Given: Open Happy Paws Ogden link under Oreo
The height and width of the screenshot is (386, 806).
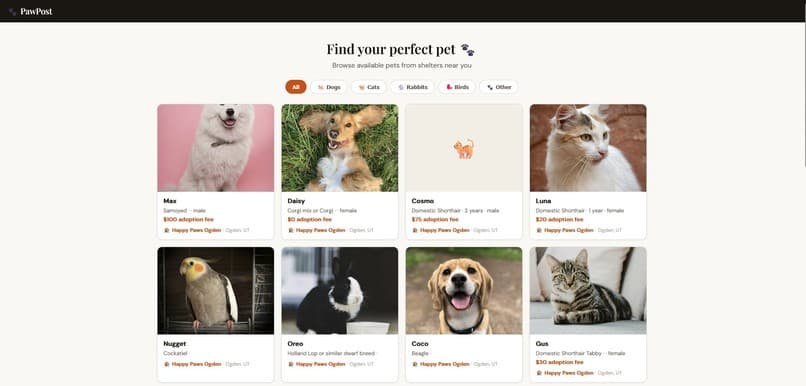Looking at the screenshot, I should 320,364.
